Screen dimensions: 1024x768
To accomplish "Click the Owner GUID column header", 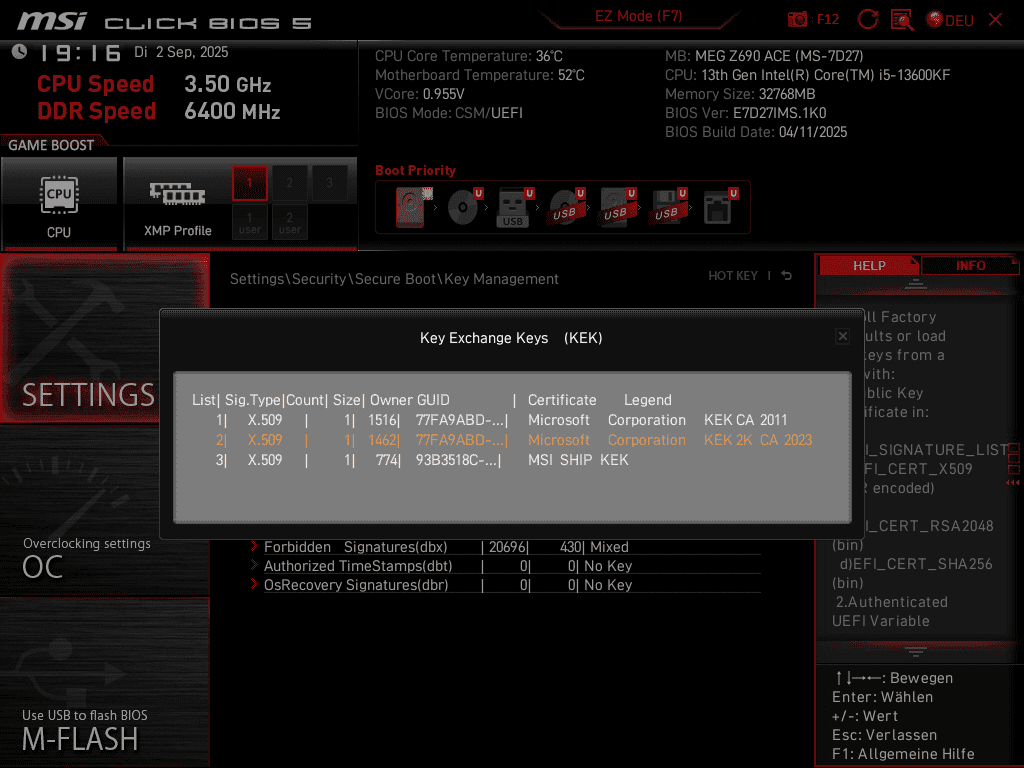I will point(409,400).
